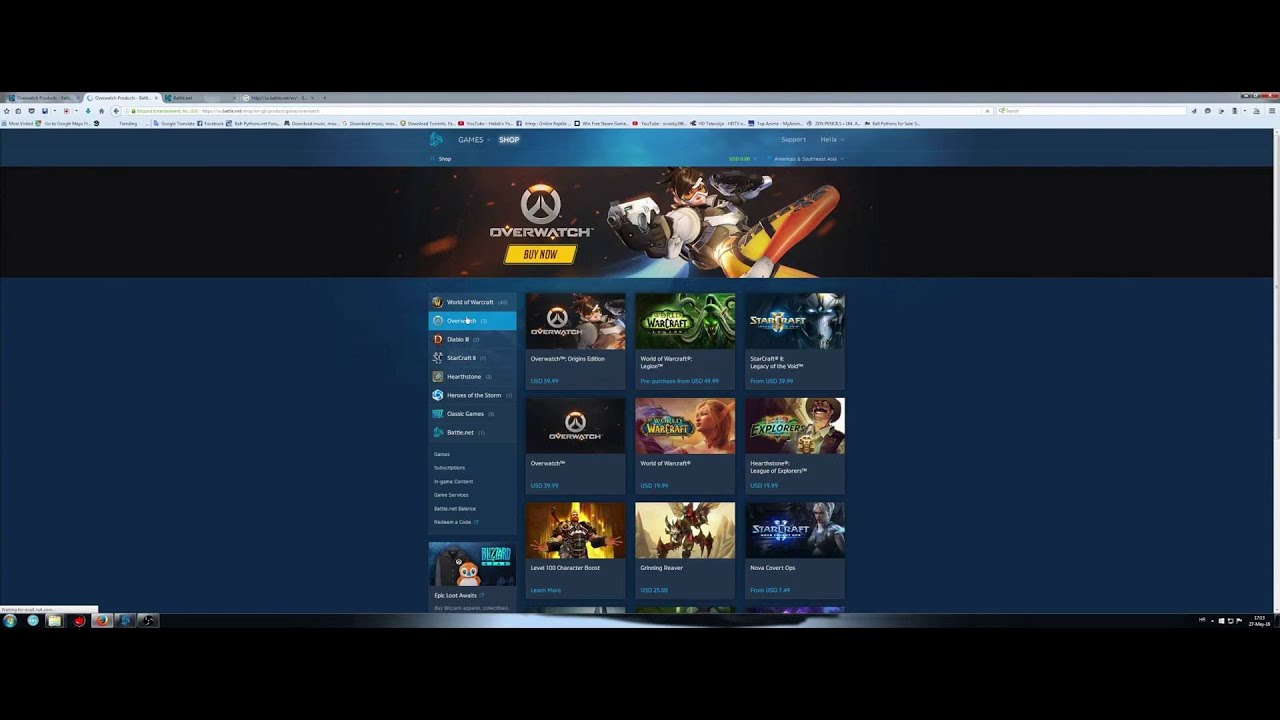Screen dimensions: 1280x720
Task: Open the World of Warcraft USD 19.99 card
Action: (x=685, y=445)
